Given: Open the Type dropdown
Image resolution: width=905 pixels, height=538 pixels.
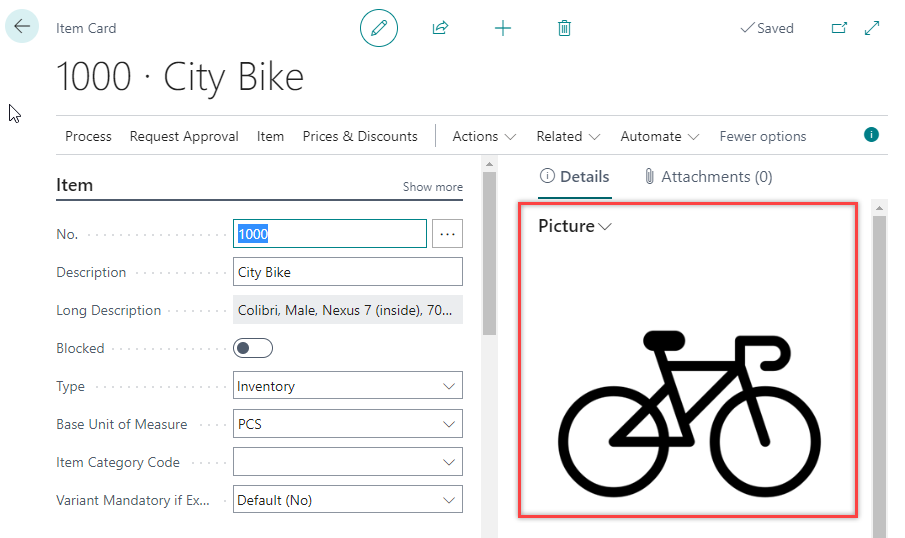Looking at the screenshot, I should (348, 386).
